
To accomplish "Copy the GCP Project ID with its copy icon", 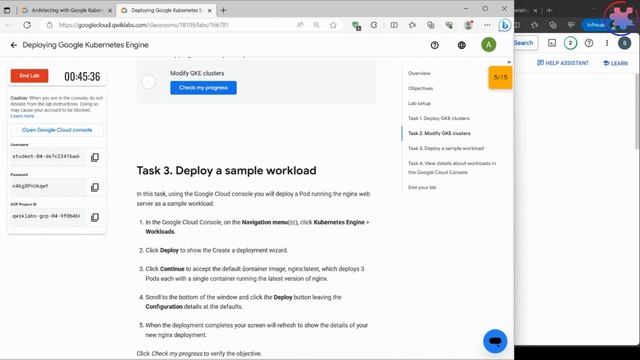I will (x=95, y=217).
